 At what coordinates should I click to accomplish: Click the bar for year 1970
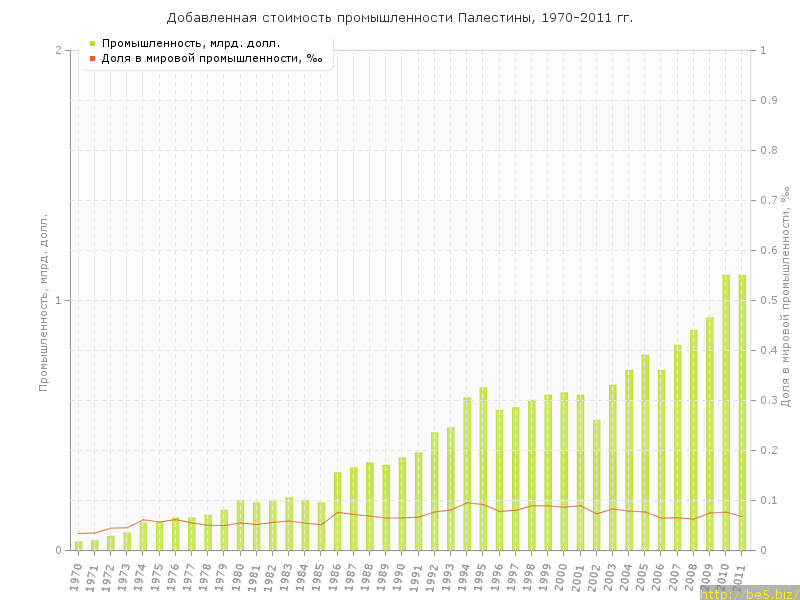(x=78, y=545)
